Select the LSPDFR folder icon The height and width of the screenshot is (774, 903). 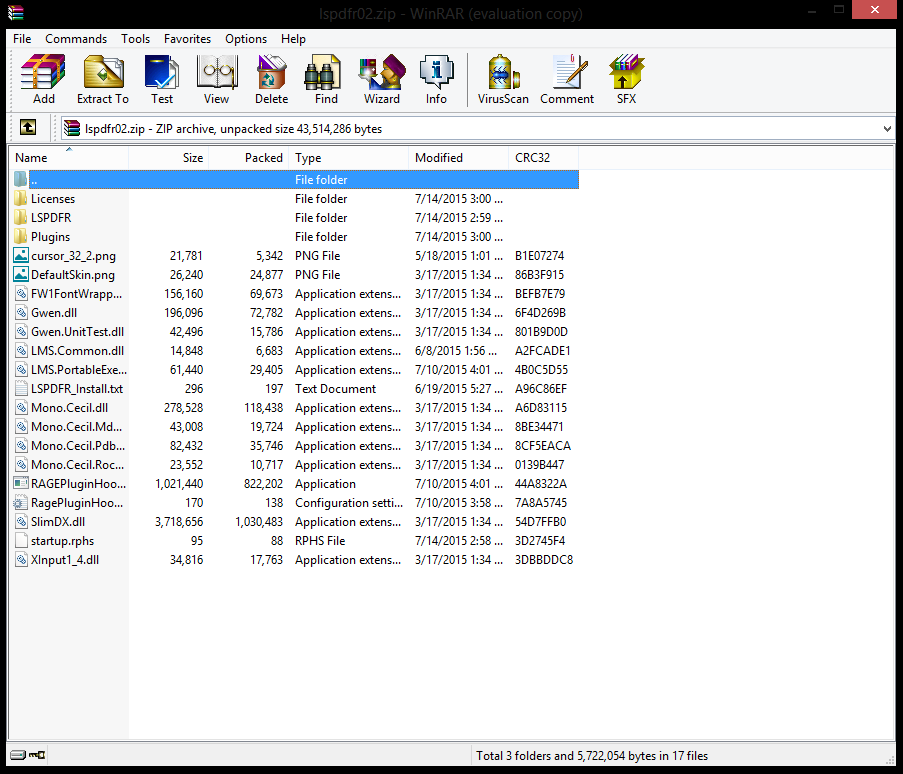tap(21, 218)
